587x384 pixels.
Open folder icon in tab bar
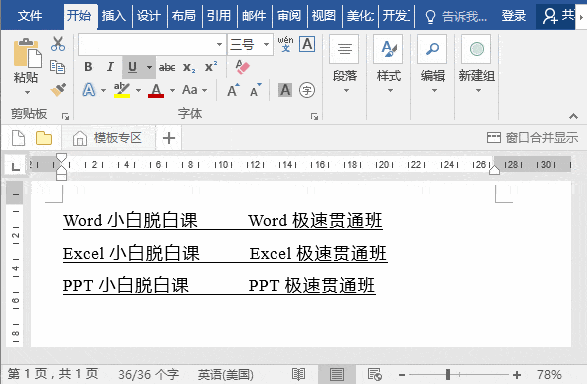click(44, 138)
